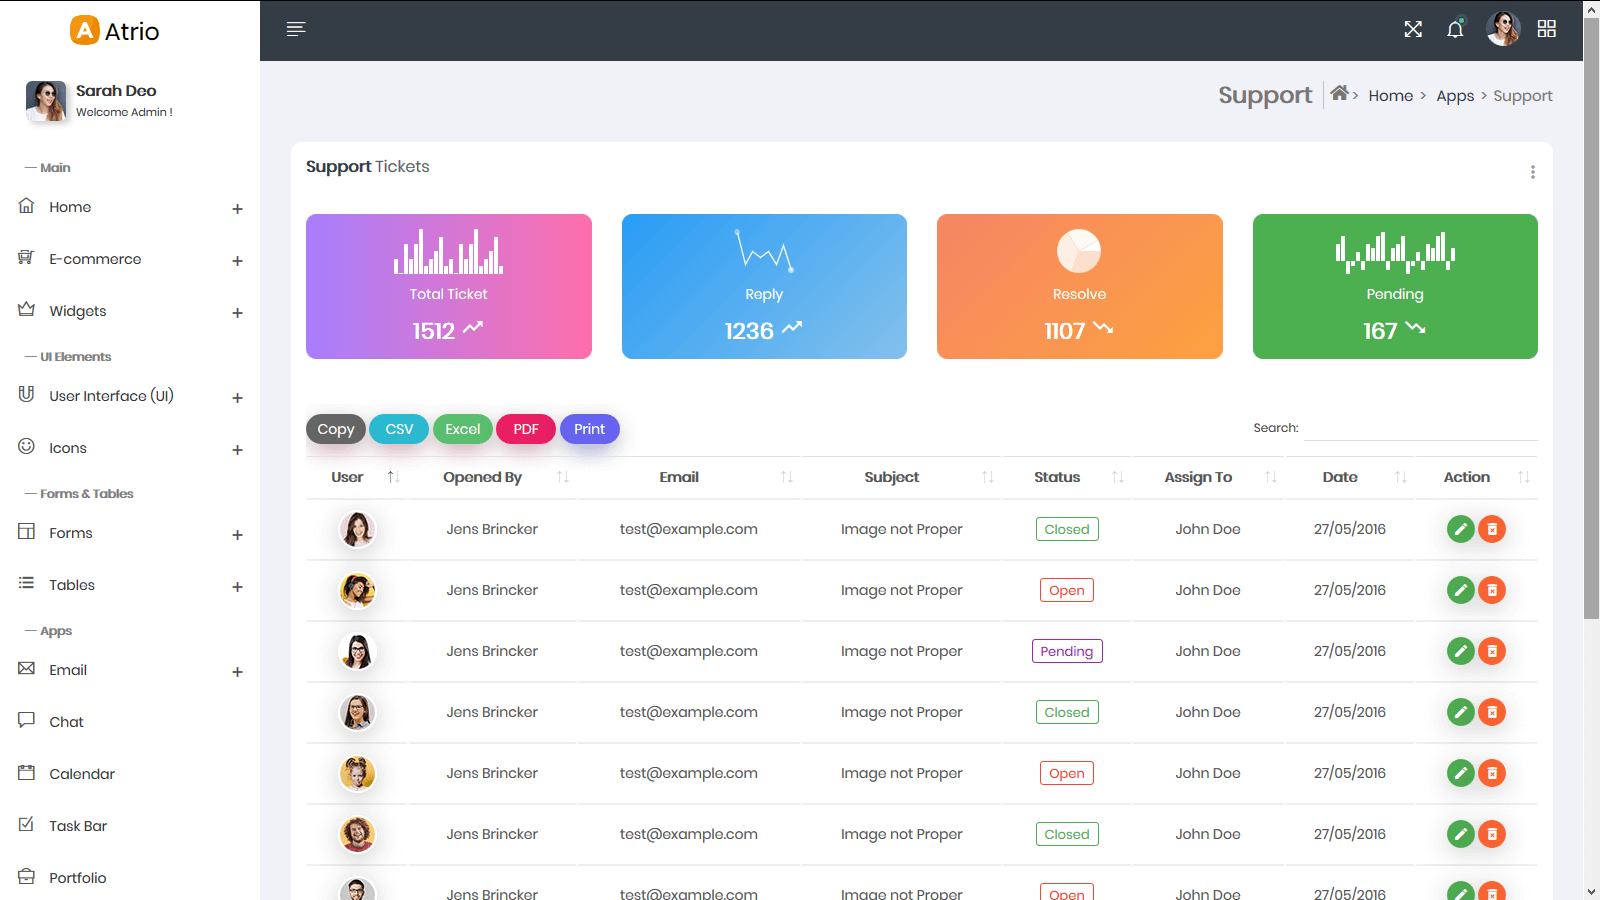Screen dimensions: 1600x900
Task: Open Chat from the sidebar
Action: click(66, 722)
